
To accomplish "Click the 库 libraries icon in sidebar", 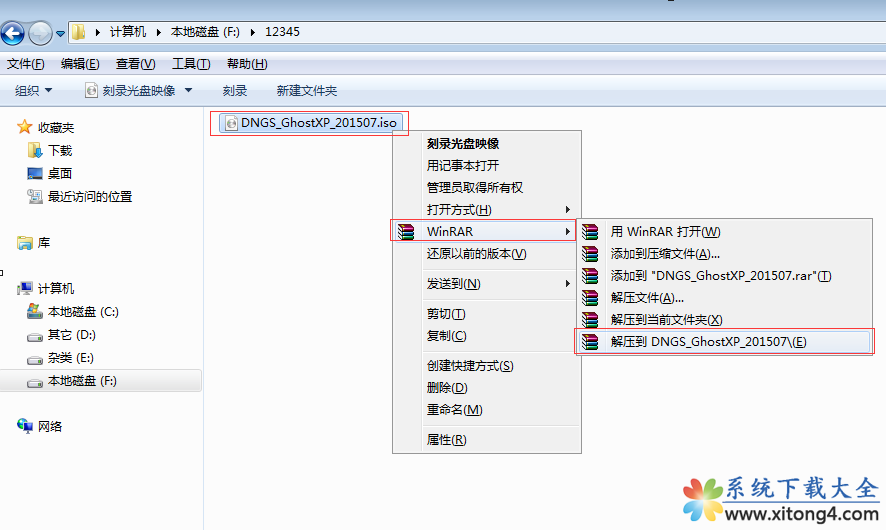I will pos(25,243).
